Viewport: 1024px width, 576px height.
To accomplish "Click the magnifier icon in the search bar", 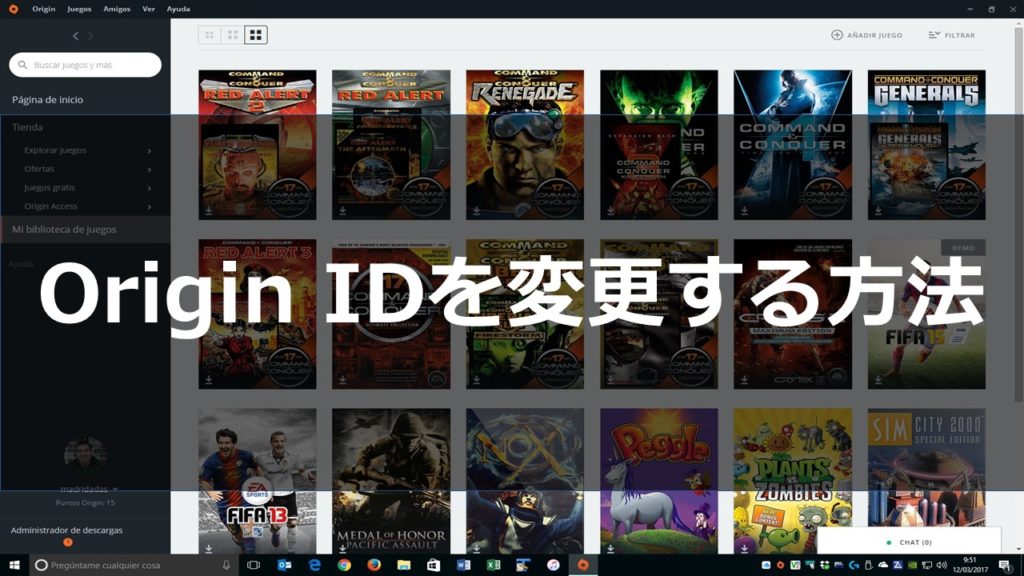I will pyautogui.click(x=21, y=64).
